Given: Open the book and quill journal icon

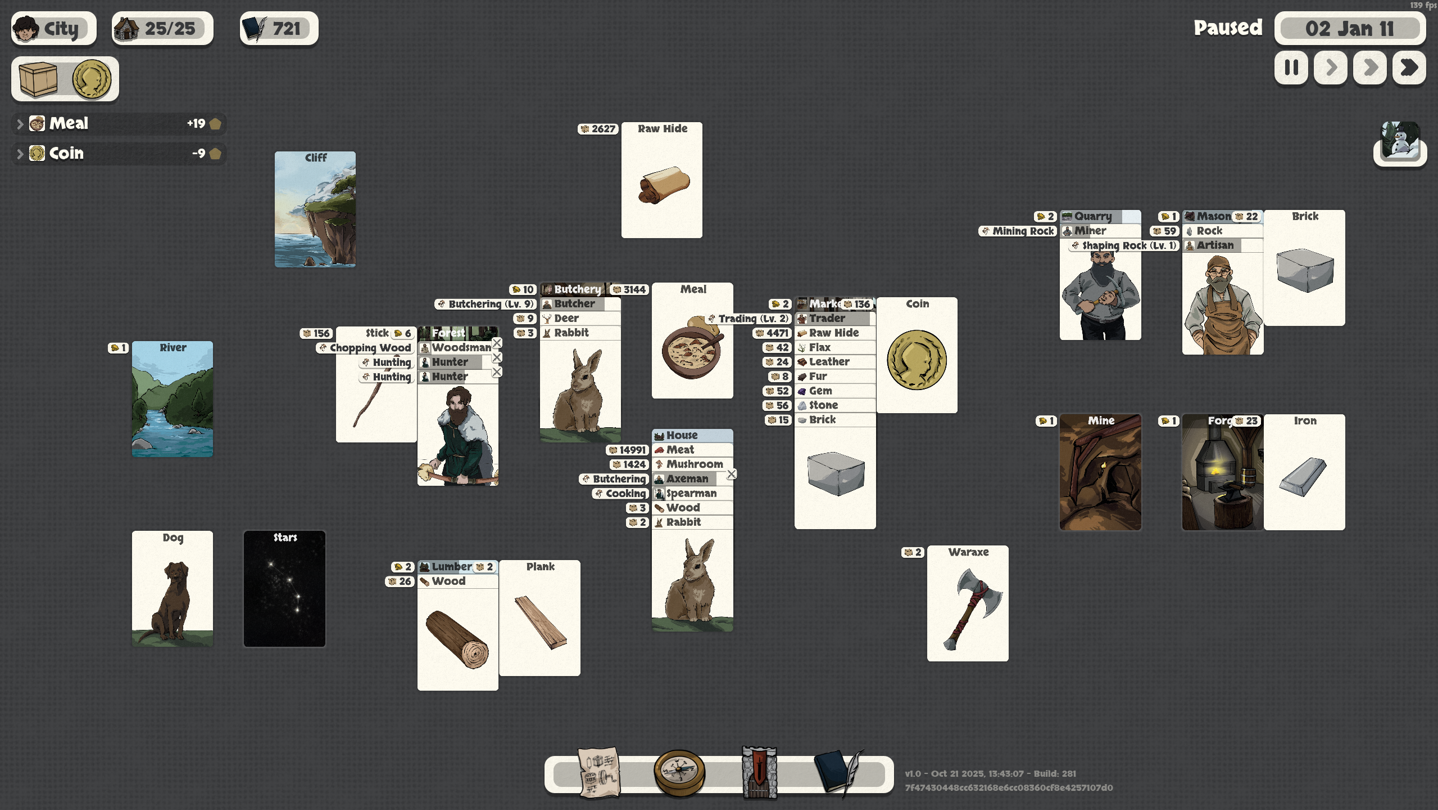Looking at the screenshot, I should [x=838, y=773].
